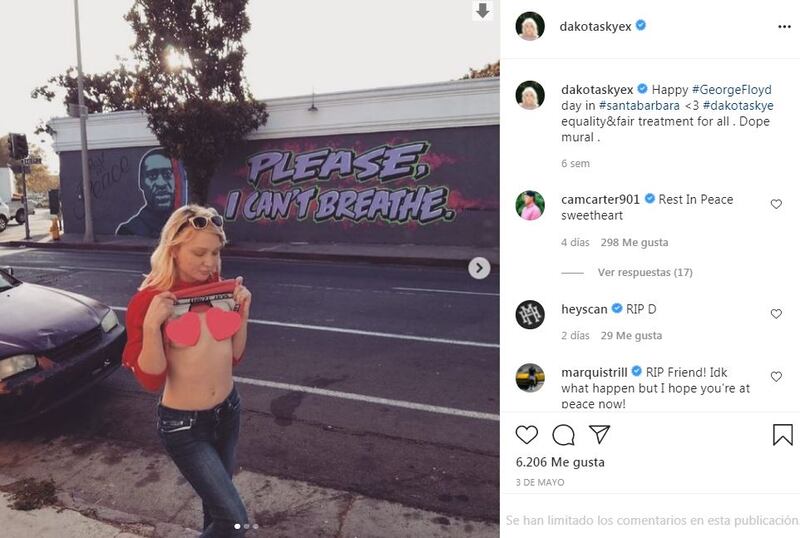Expand Ver respuestas (17) replies
Viewport: 800px width, 538px height.
(645, 273)
